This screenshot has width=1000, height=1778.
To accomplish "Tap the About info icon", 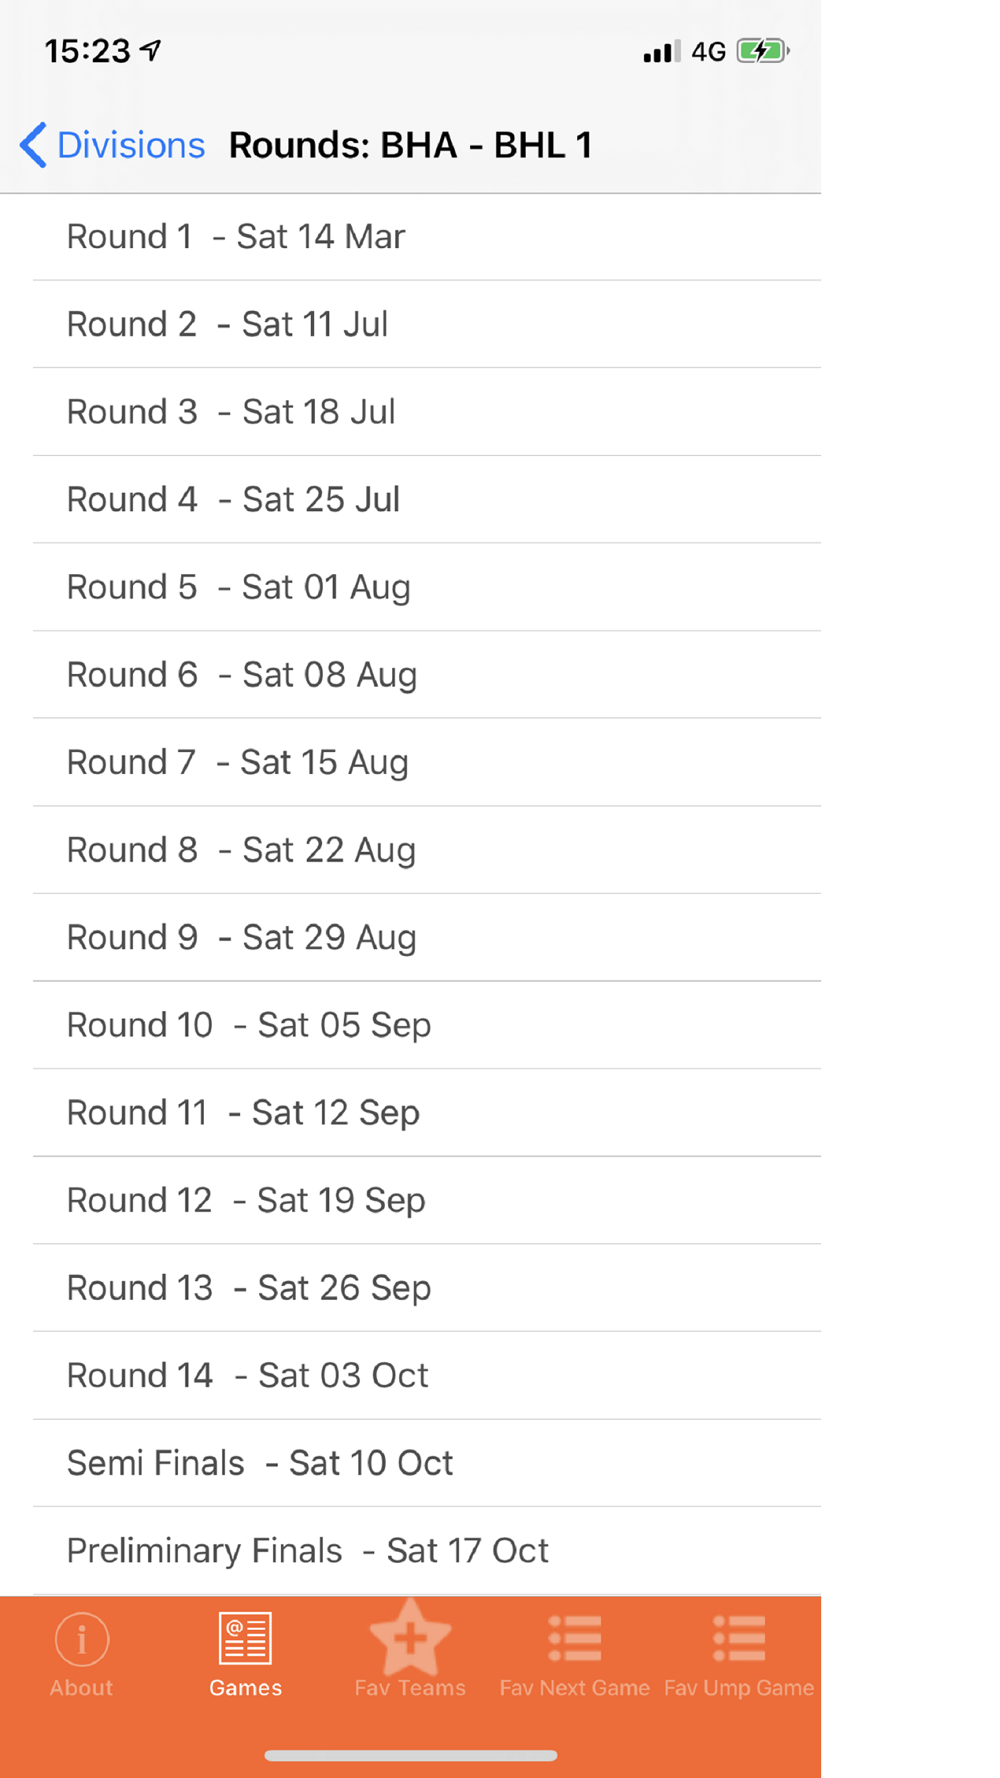I will point(81,1640).
